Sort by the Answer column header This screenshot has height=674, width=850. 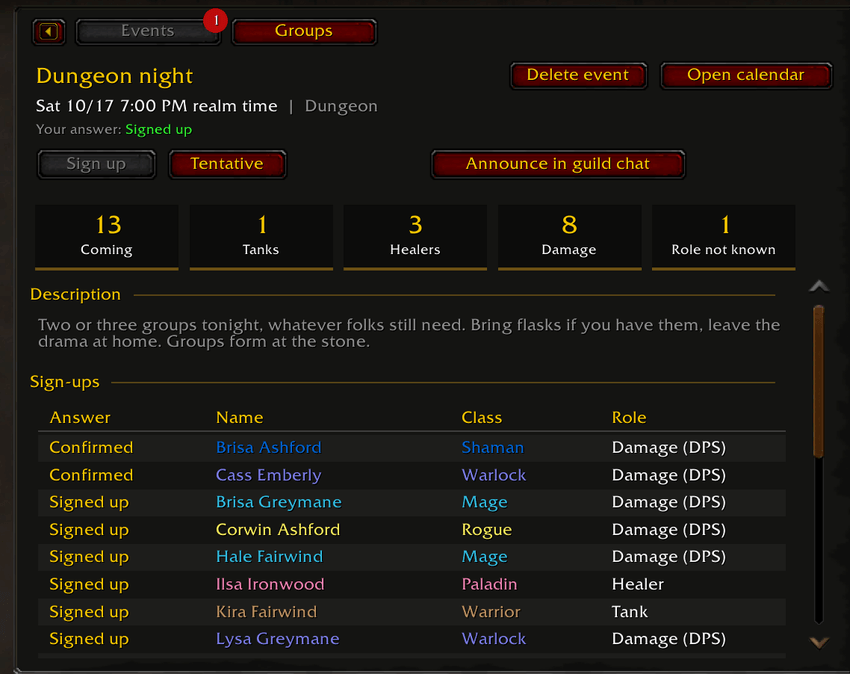coord(80,418)
